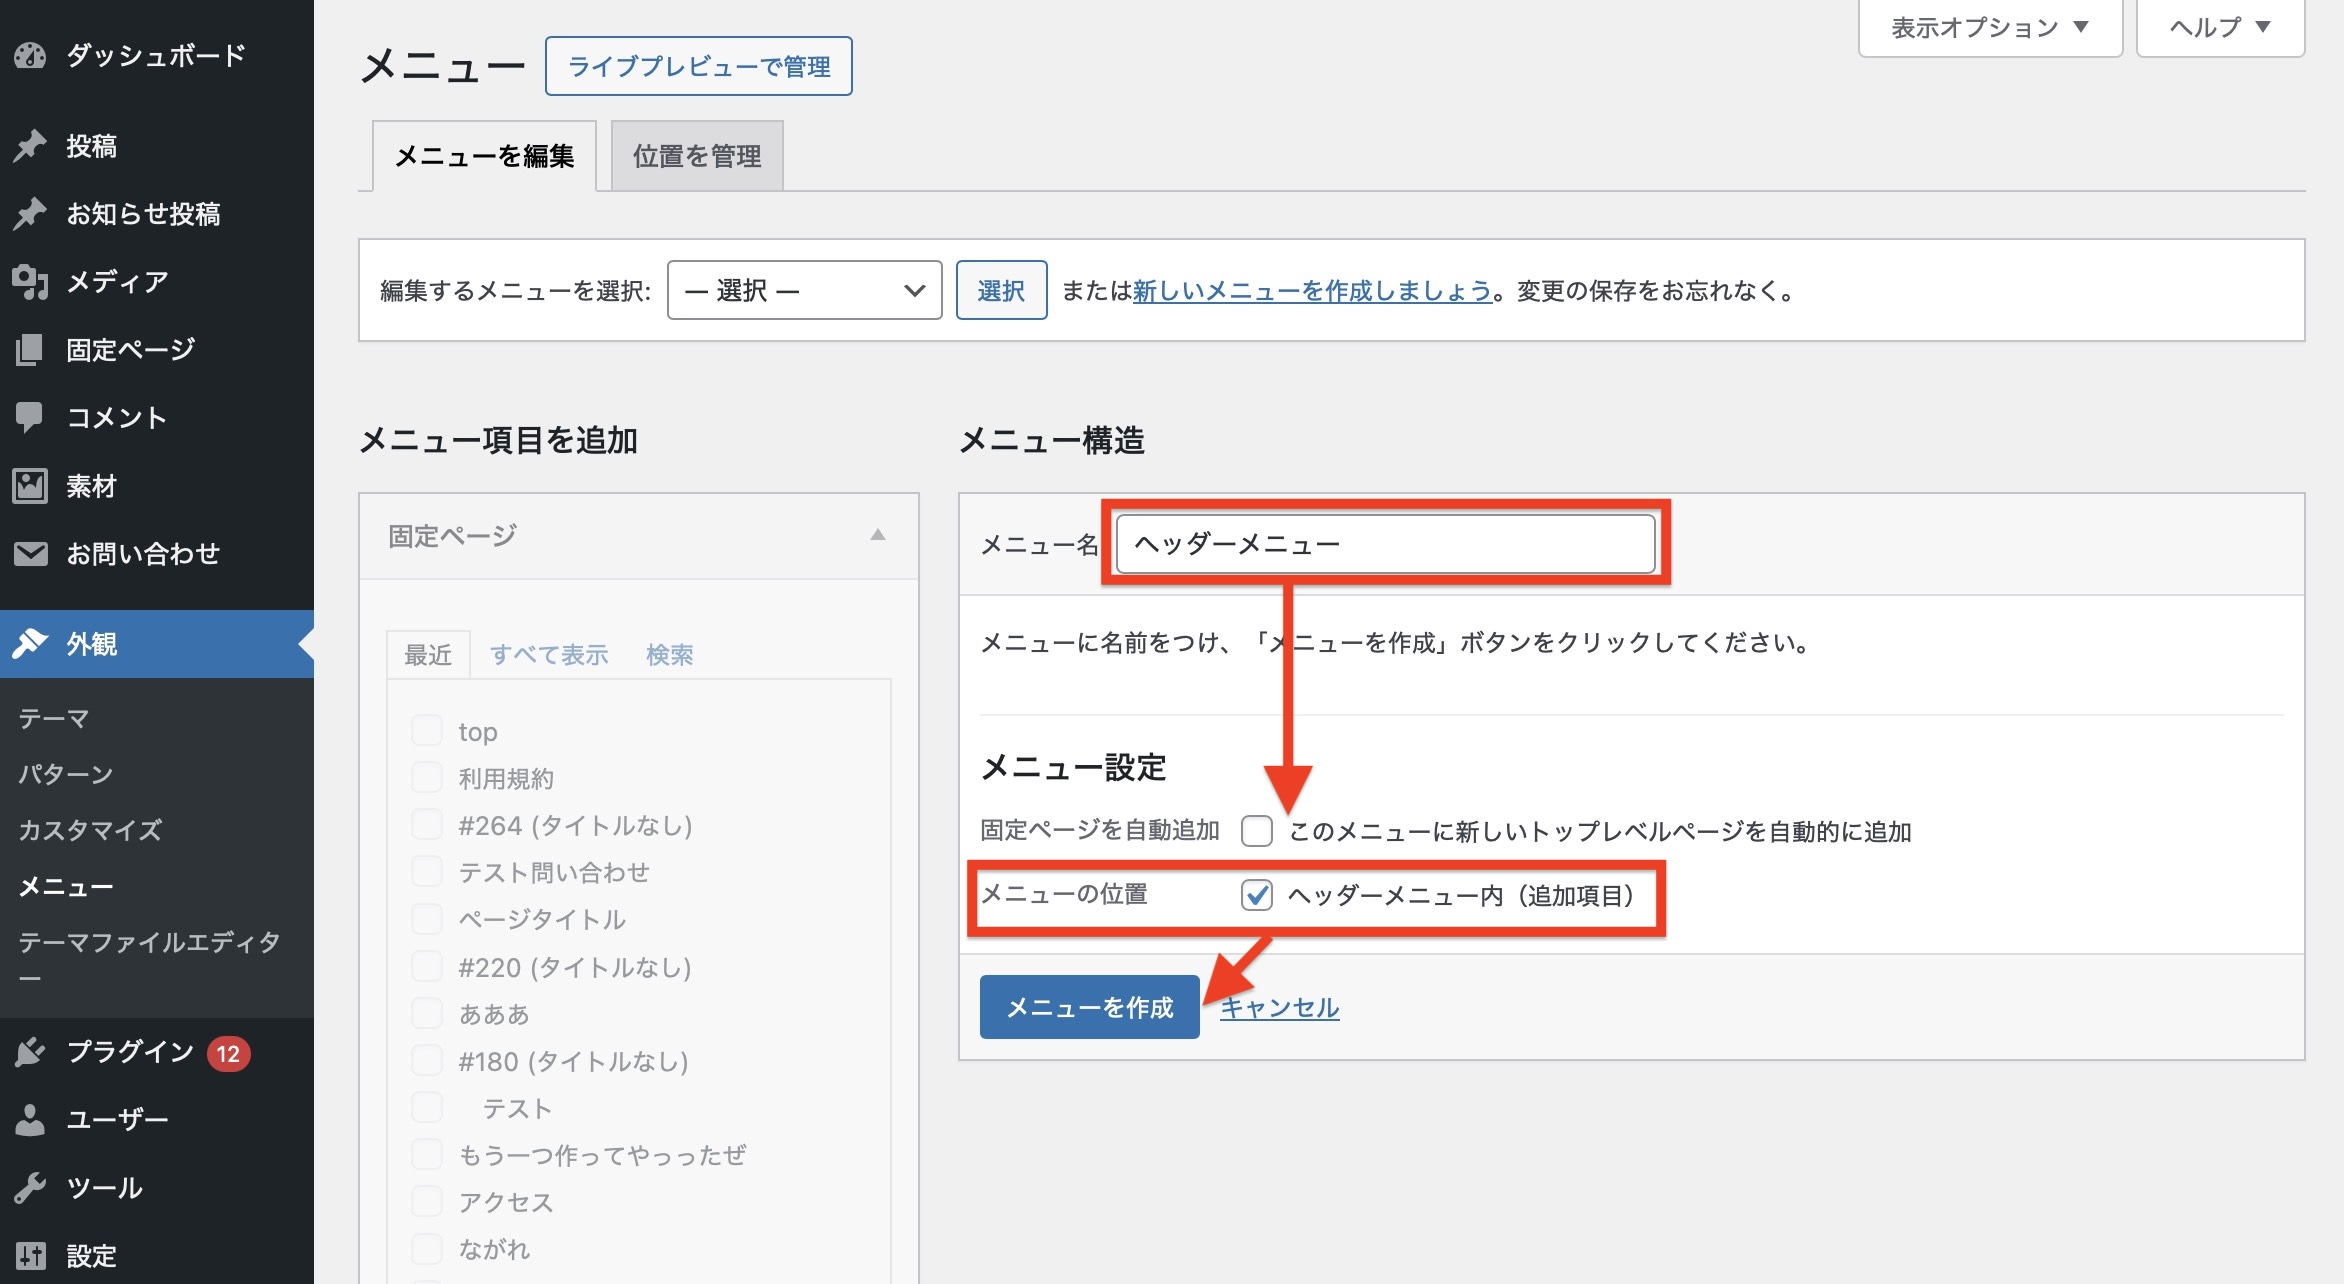
Task: Click the ユーザー person icon
Action: coord(30,1120)
